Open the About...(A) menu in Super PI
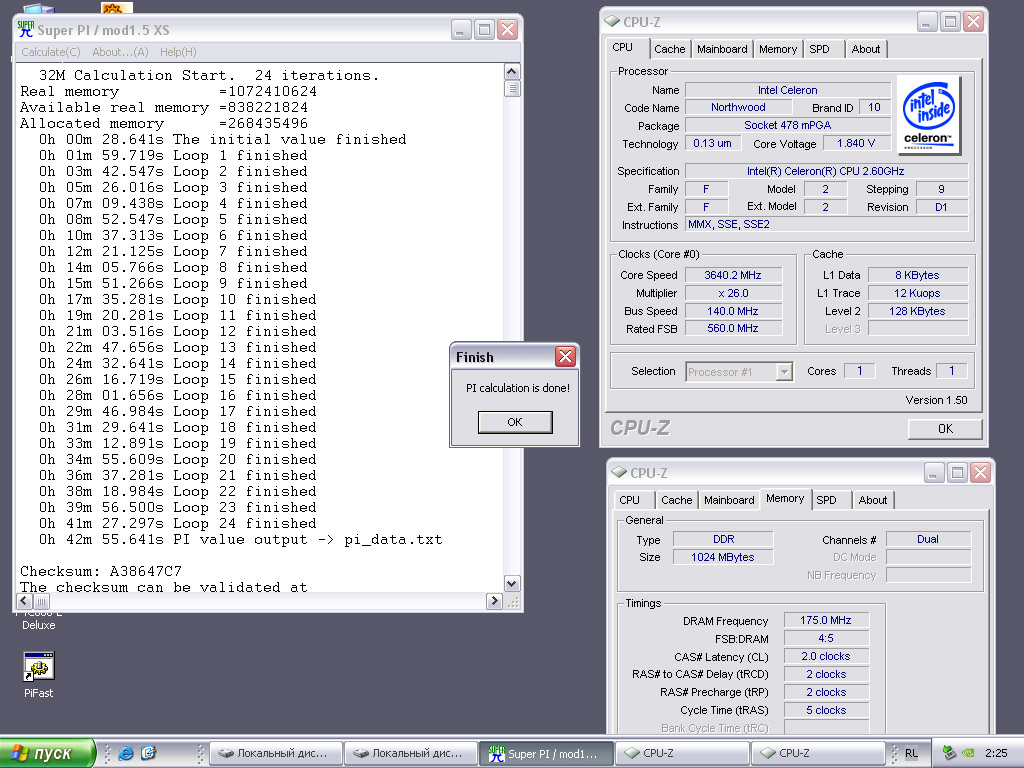This screenshot has width=1024, height=768. tap(120, 52)
